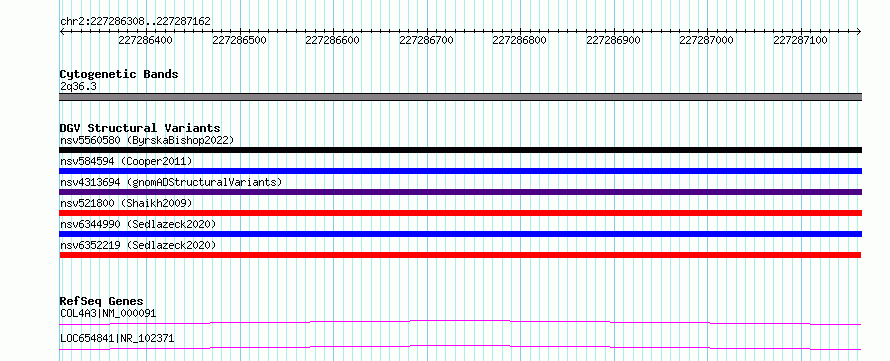Click the chr2:227286308..227287162 region label
The width and height of the screenshot is (890, 361).
click(135, 21)
